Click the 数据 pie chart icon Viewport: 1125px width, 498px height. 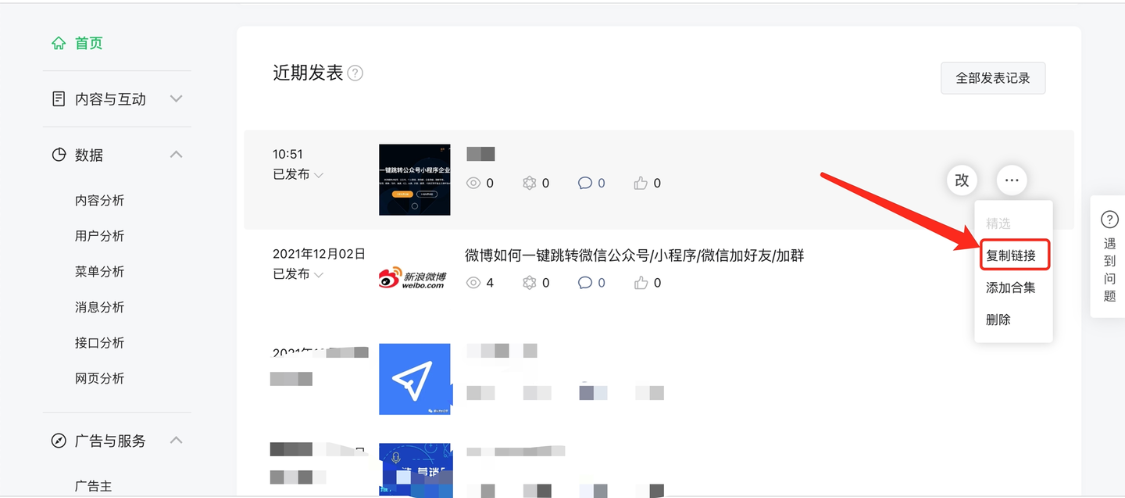point(59,154)
